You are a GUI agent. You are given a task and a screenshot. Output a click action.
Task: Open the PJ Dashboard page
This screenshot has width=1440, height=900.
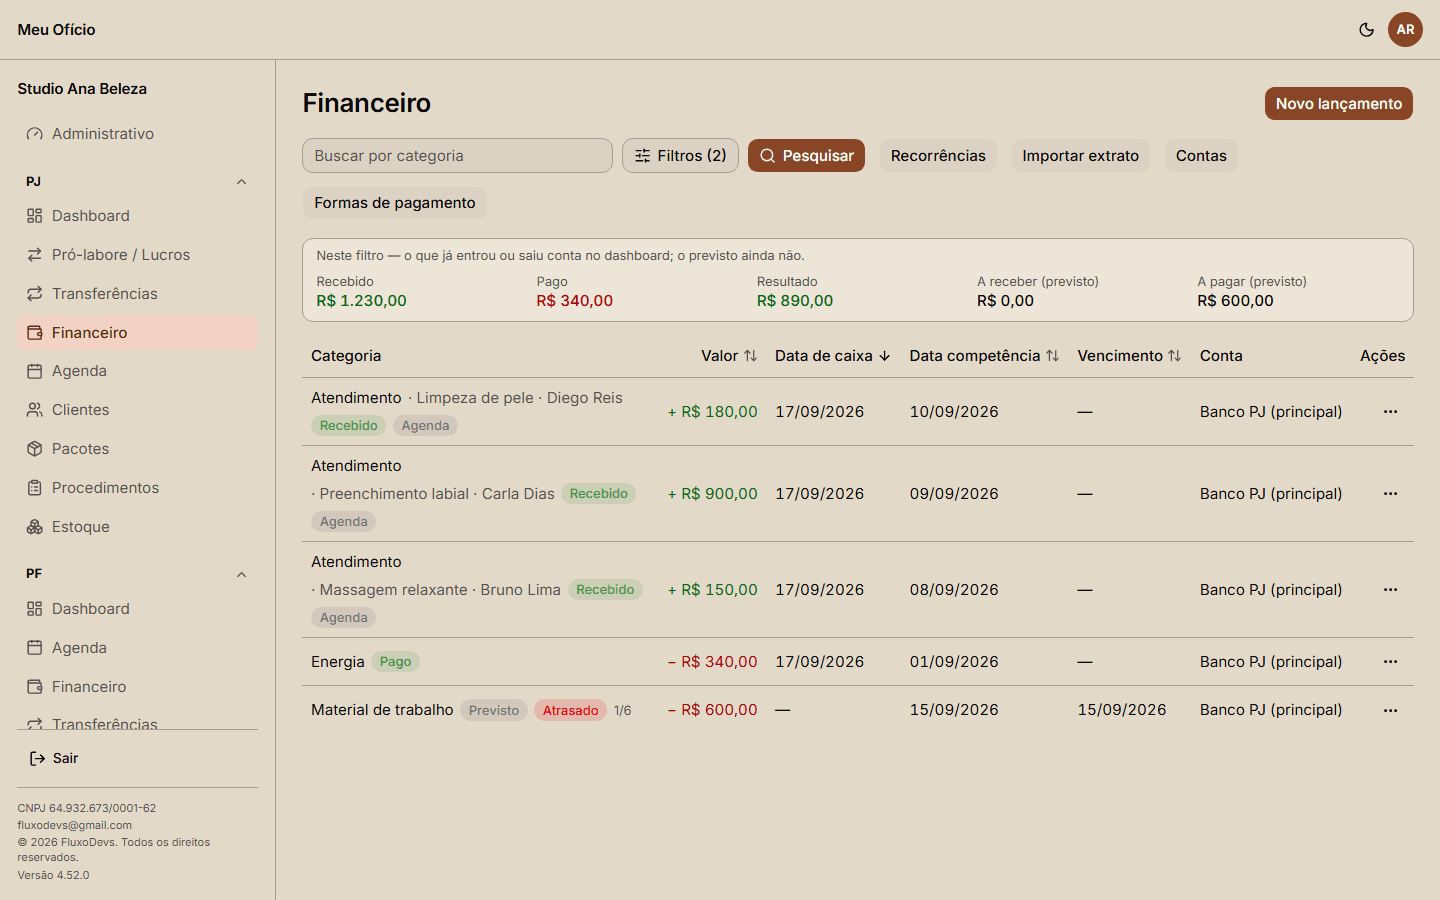click(x=137, y=216)
